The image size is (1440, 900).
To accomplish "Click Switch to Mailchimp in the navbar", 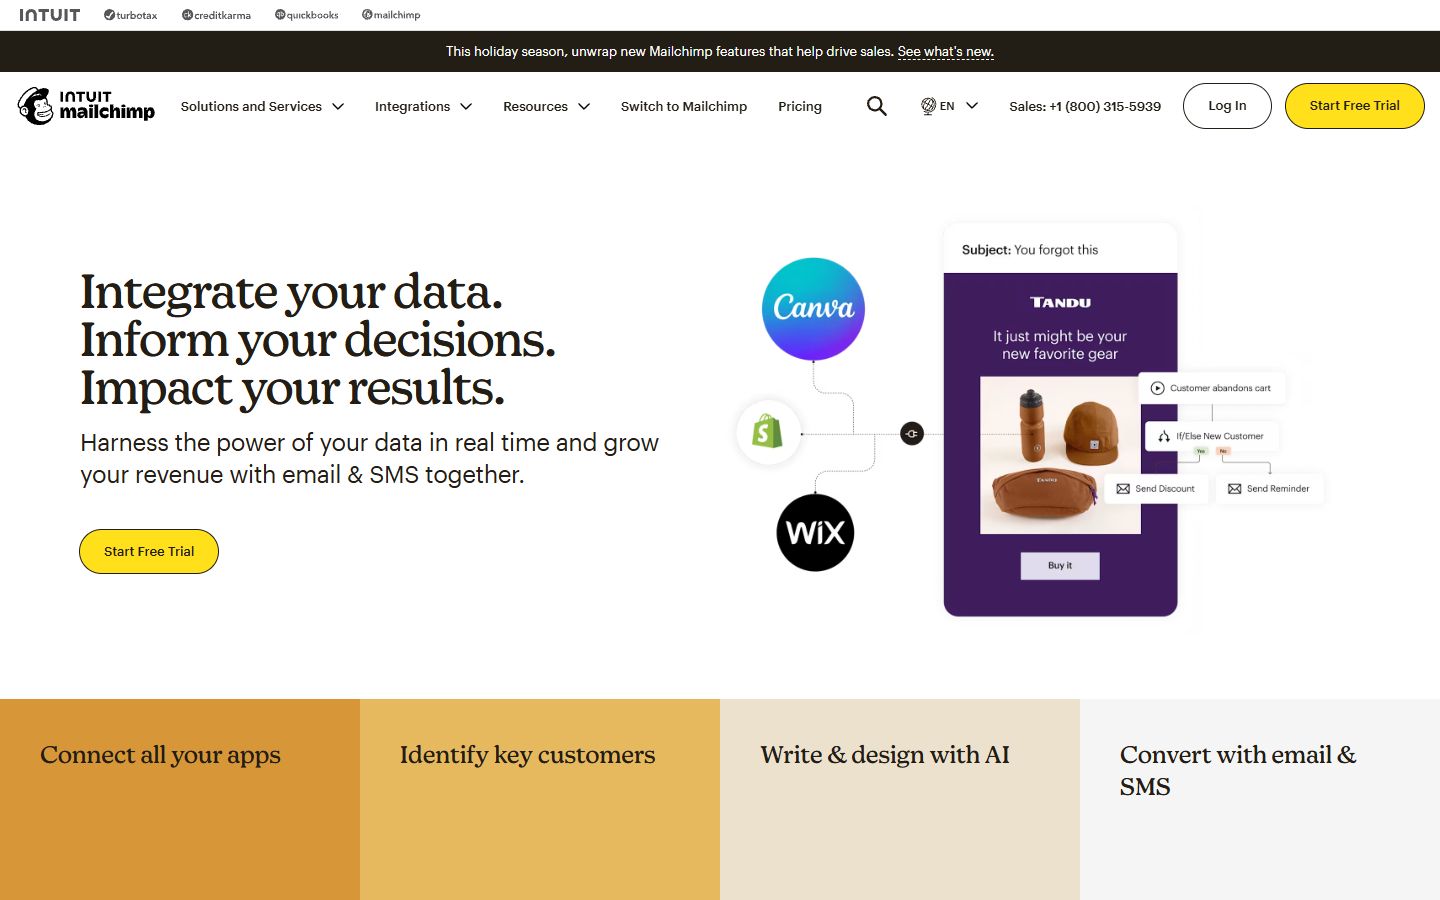I will pos(684,106).
